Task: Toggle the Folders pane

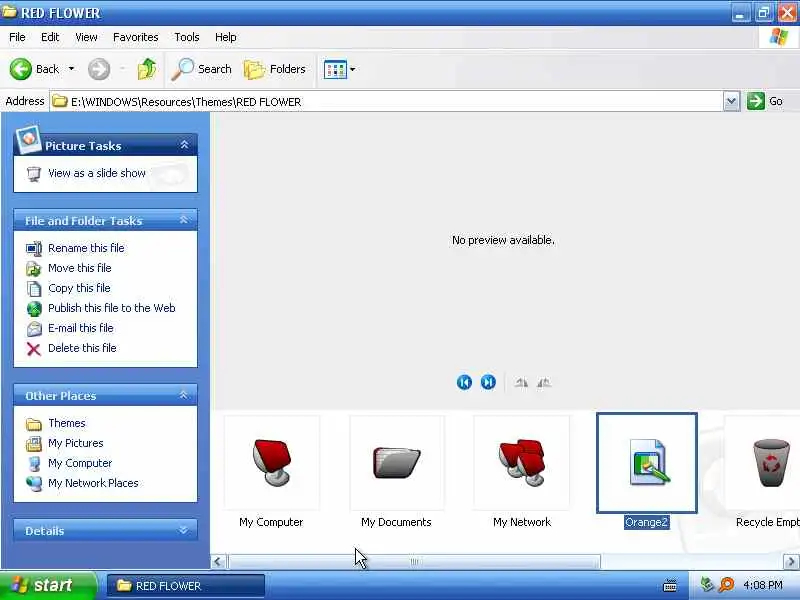Action: point(274,69)
